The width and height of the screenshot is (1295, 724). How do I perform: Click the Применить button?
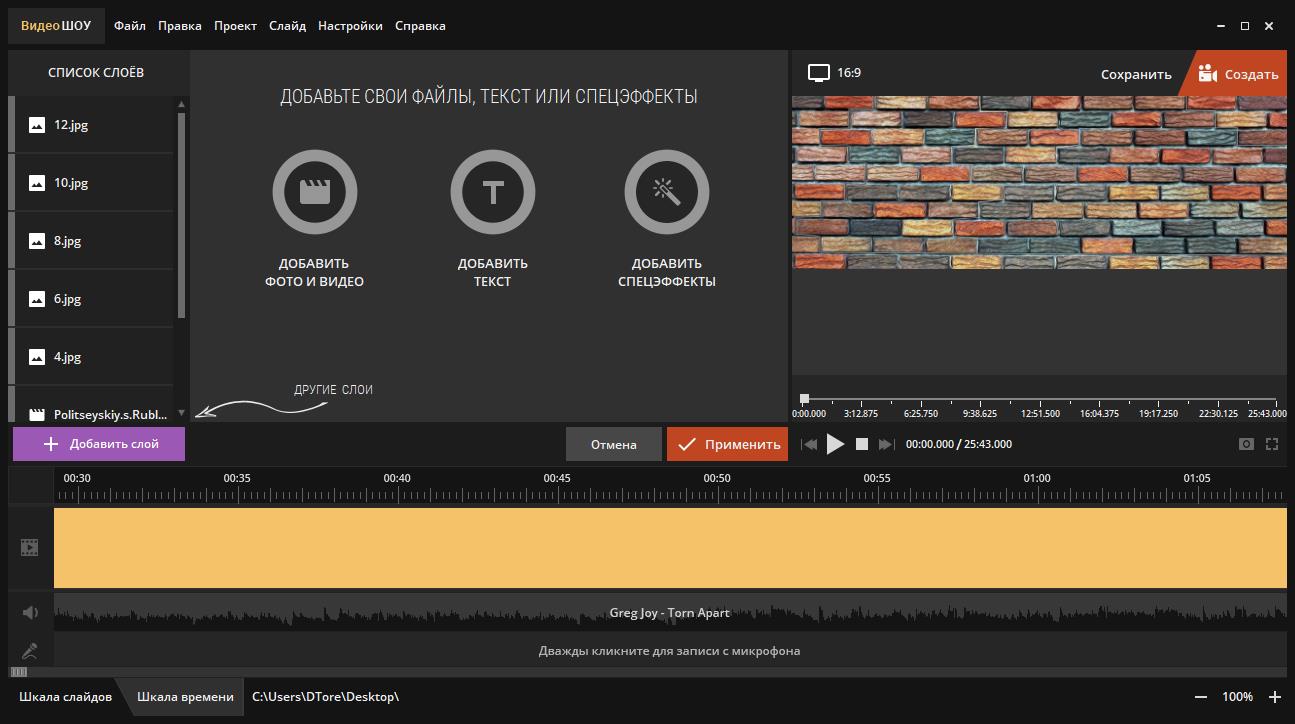tap(727, 444)
